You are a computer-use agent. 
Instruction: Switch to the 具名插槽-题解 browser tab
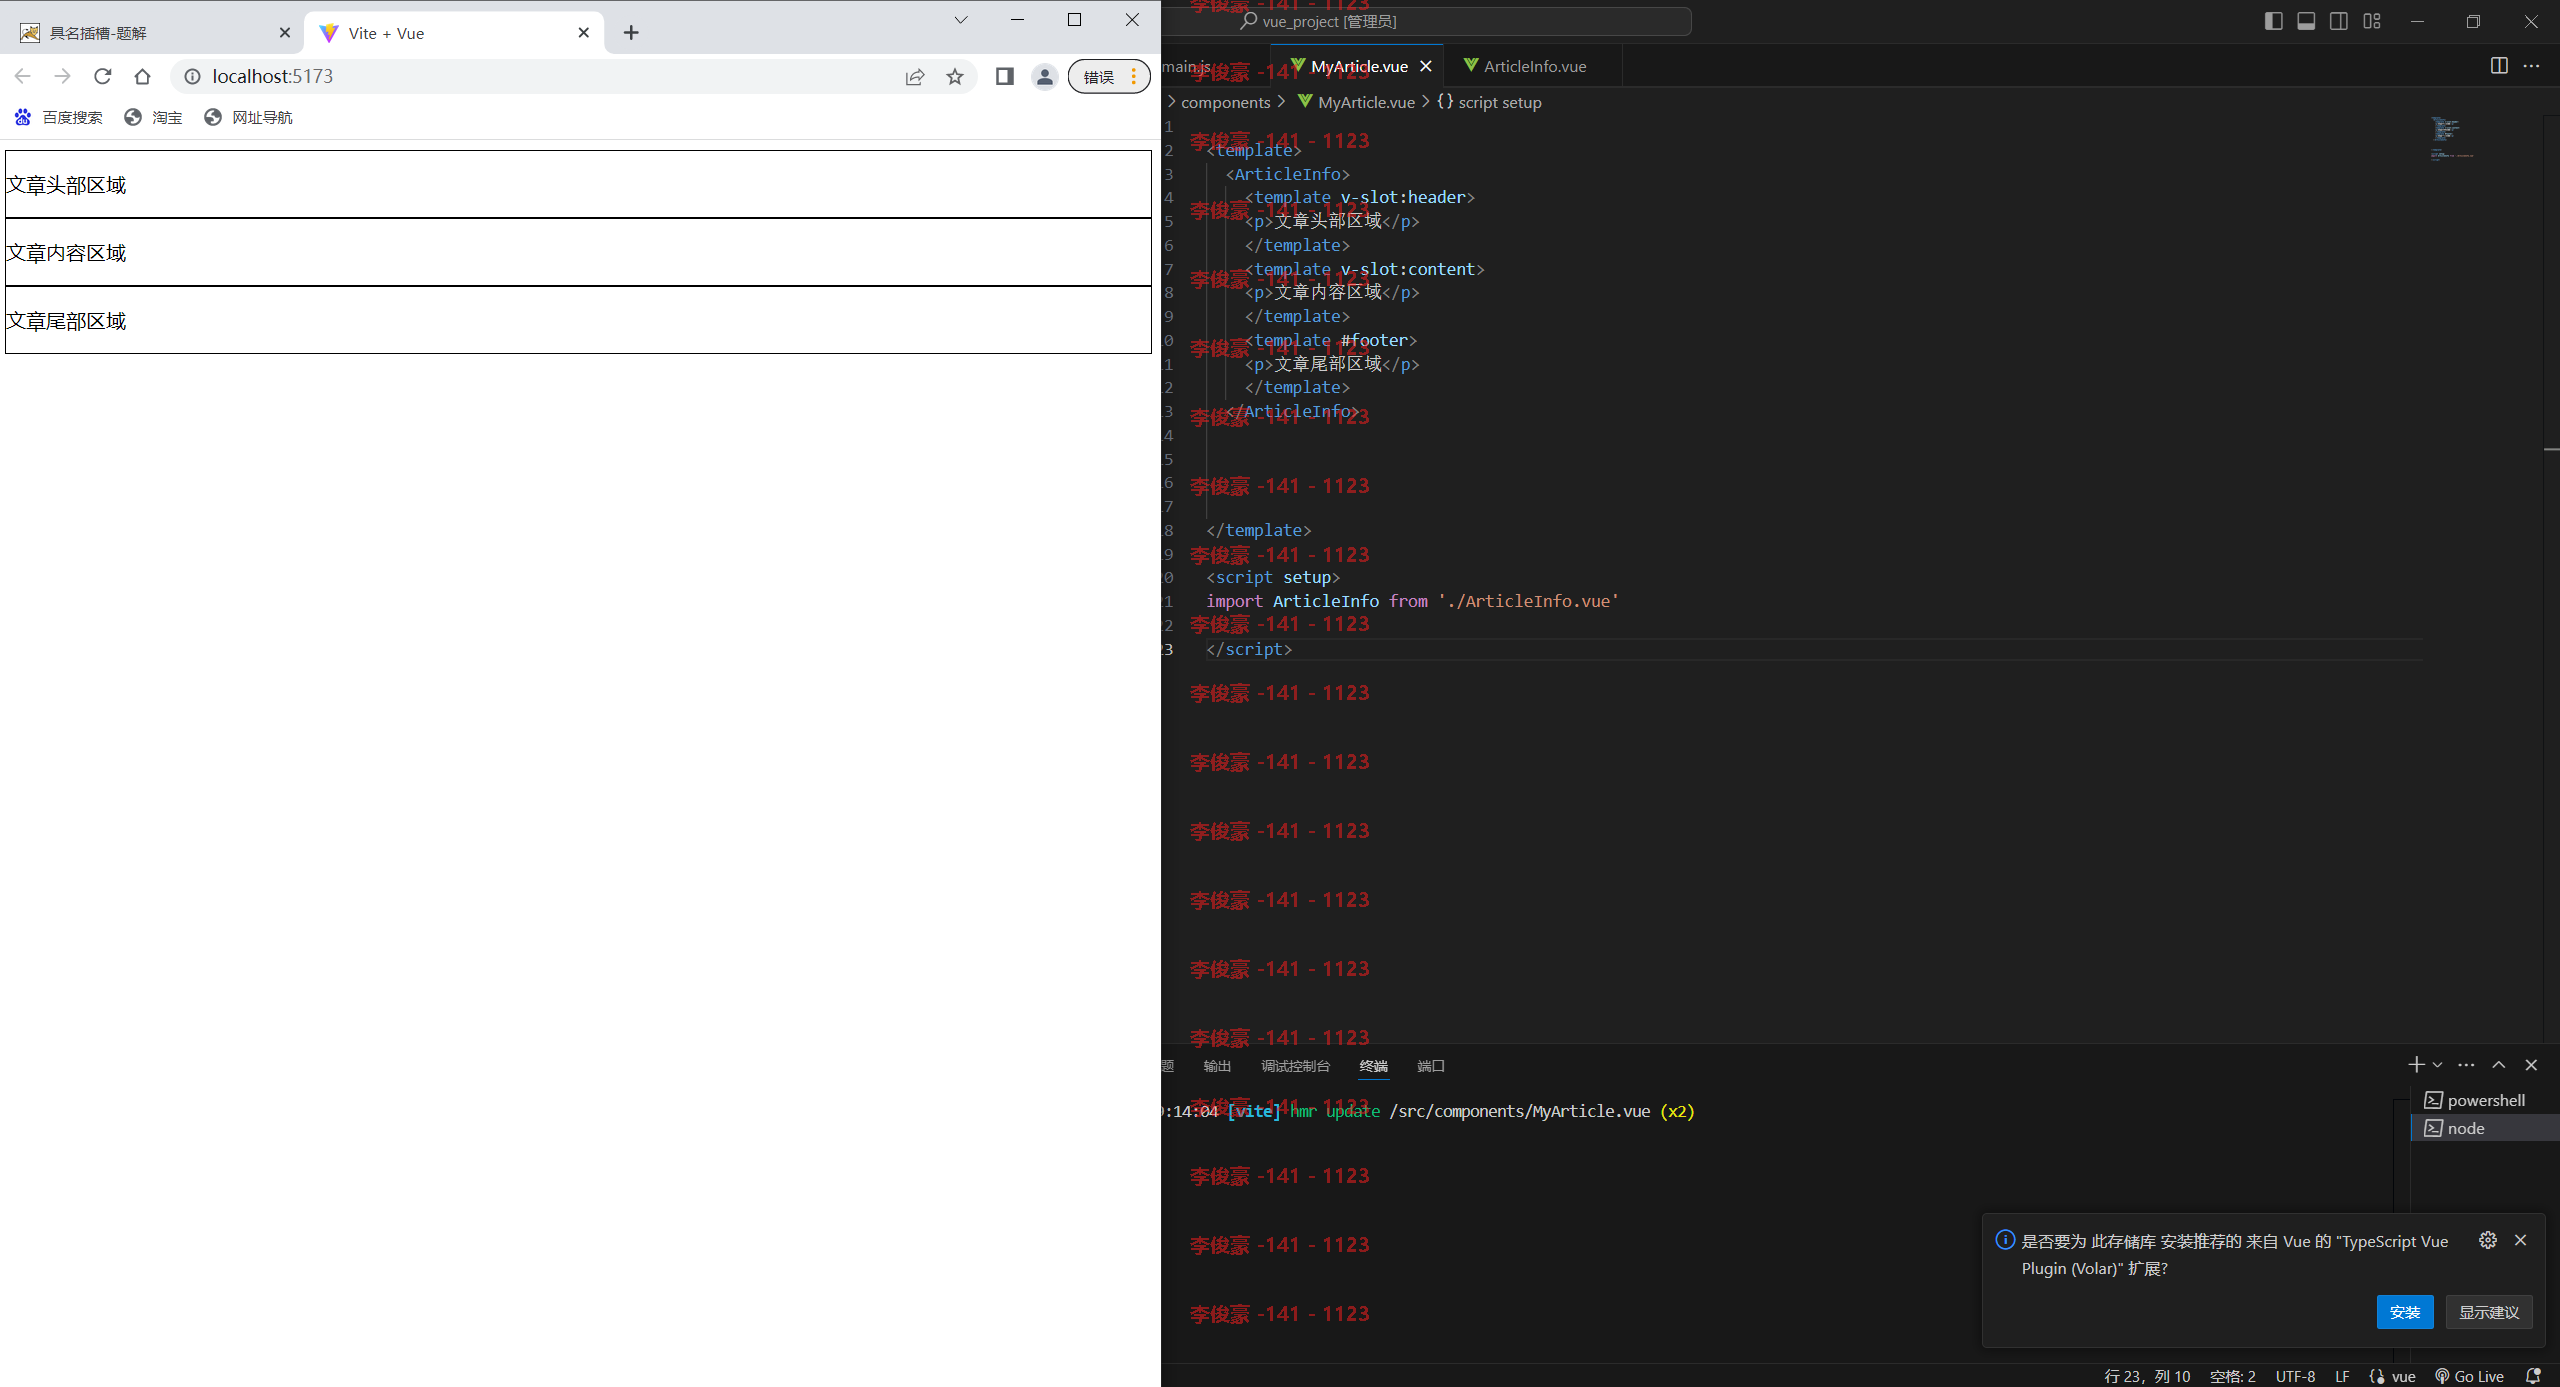152,33
